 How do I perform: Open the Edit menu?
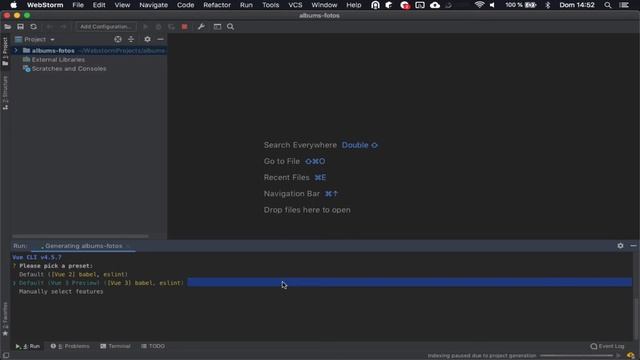[99, 5]
